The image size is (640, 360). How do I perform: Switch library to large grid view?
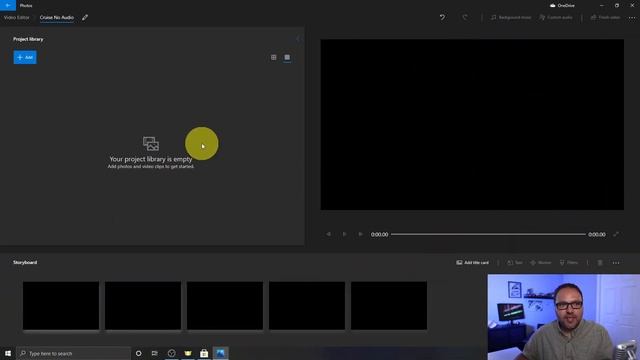287,57
